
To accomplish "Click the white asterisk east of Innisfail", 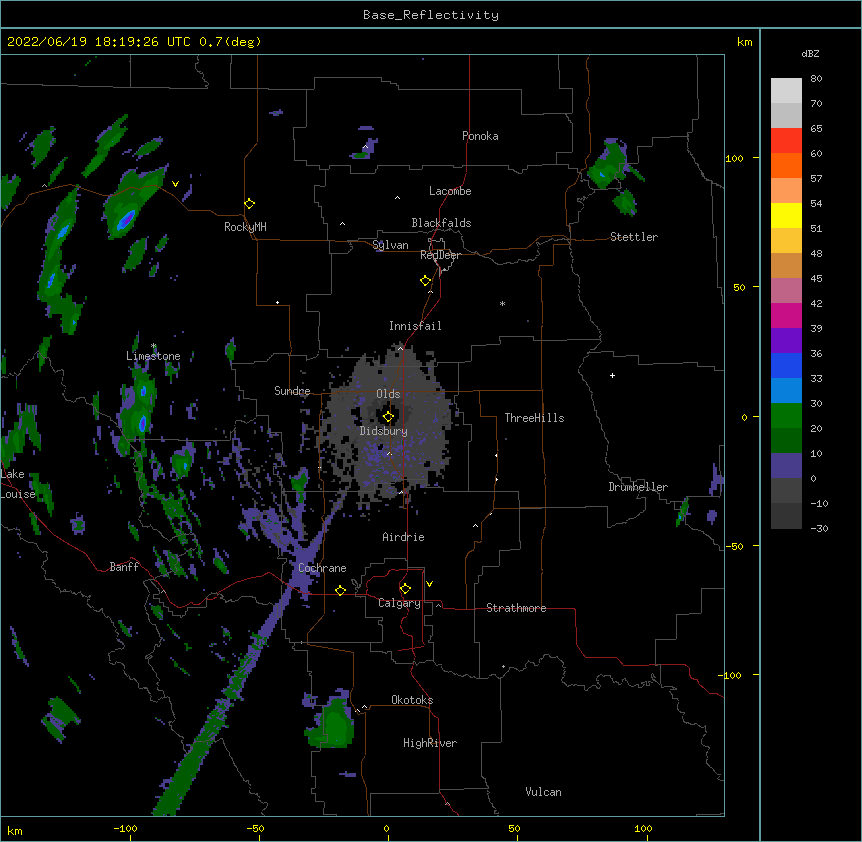I will click(x=502, y=303).
